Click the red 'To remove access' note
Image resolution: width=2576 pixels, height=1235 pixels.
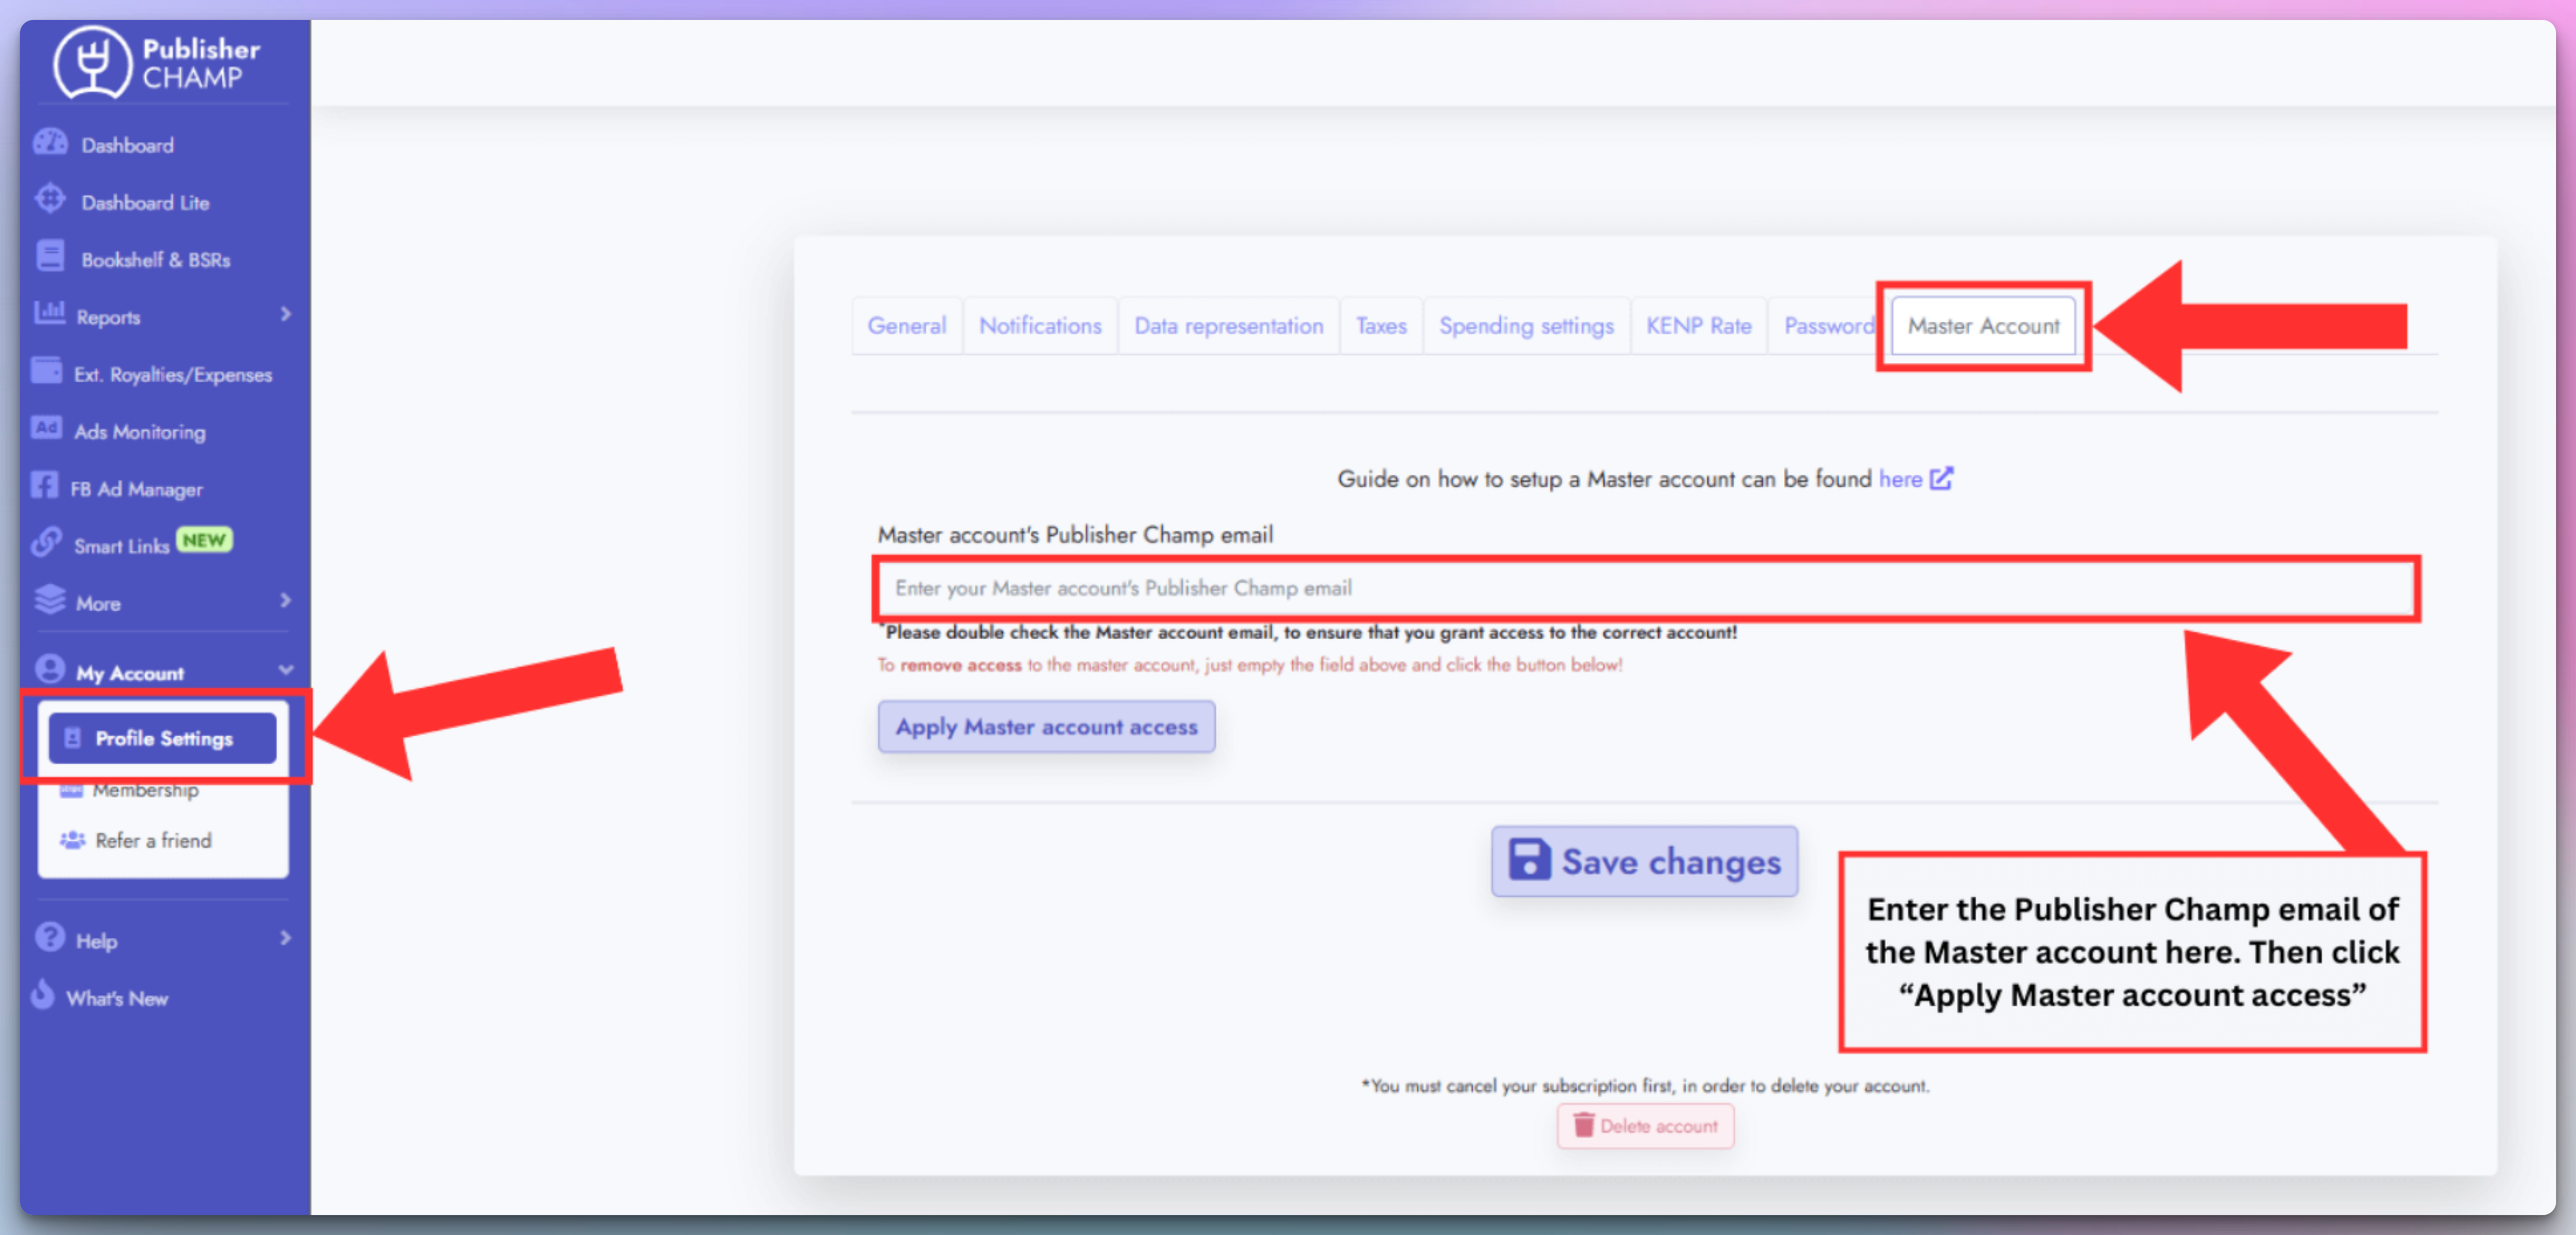(1250, 664)
